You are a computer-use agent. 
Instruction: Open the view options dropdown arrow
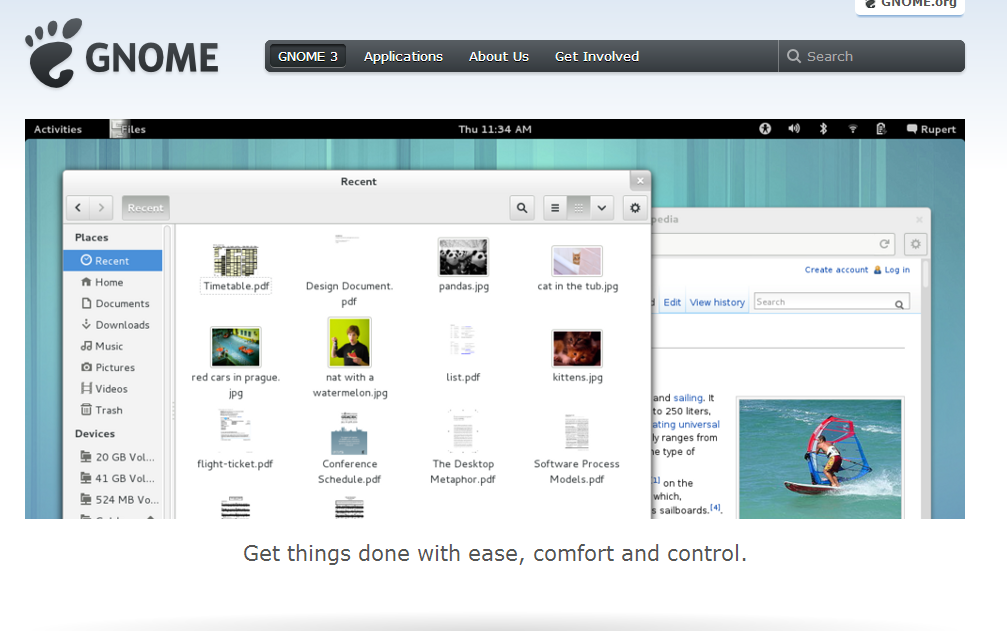(602, 208)
